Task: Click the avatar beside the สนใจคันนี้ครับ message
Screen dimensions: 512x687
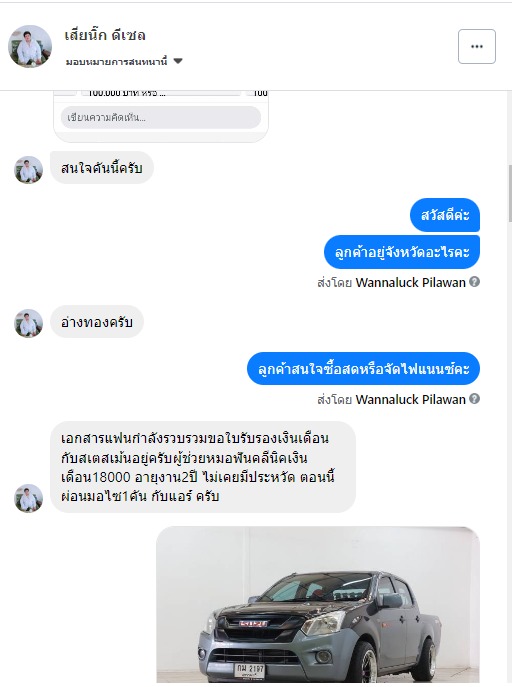Action: pos(28,170)
